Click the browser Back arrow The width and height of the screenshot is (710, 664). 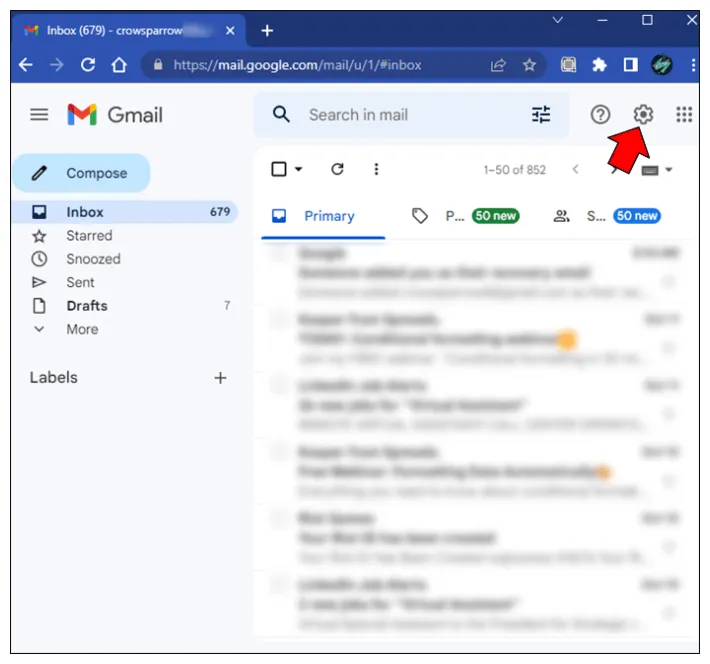26,65
